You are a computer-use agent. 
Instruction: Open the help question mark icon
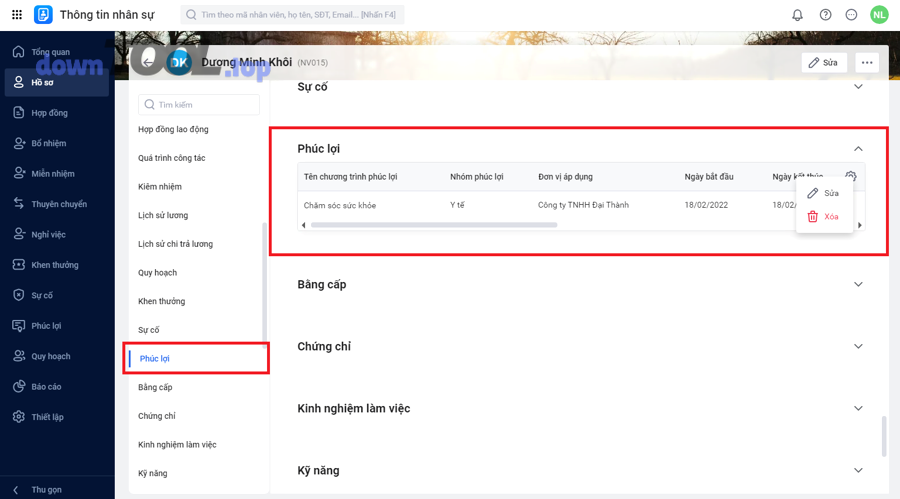[x=825, y=15]
